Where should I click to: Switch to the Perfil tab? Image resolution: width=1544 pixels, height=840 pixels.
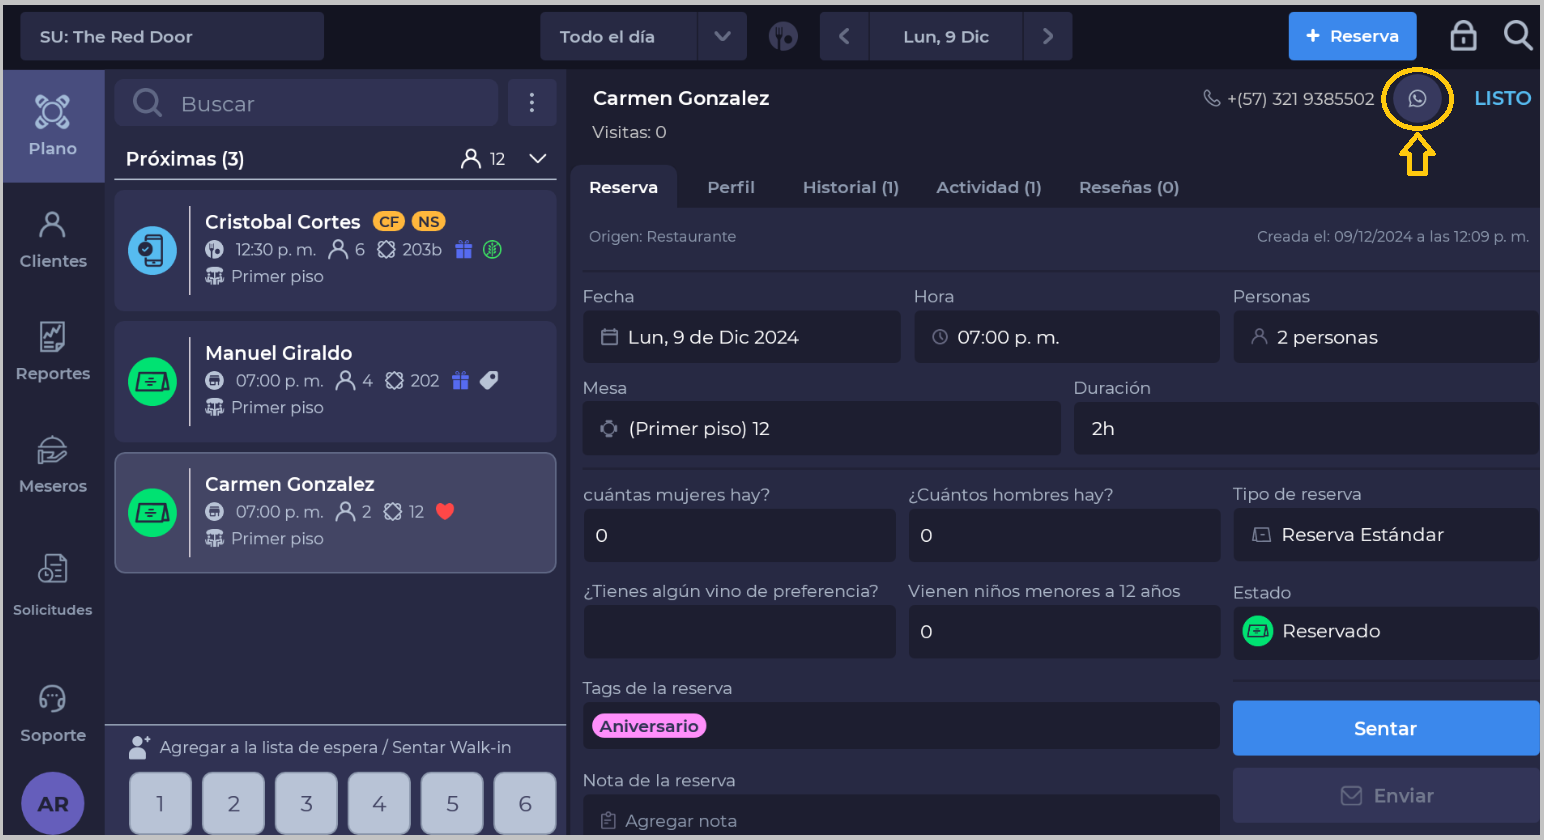tap(731, 187)
